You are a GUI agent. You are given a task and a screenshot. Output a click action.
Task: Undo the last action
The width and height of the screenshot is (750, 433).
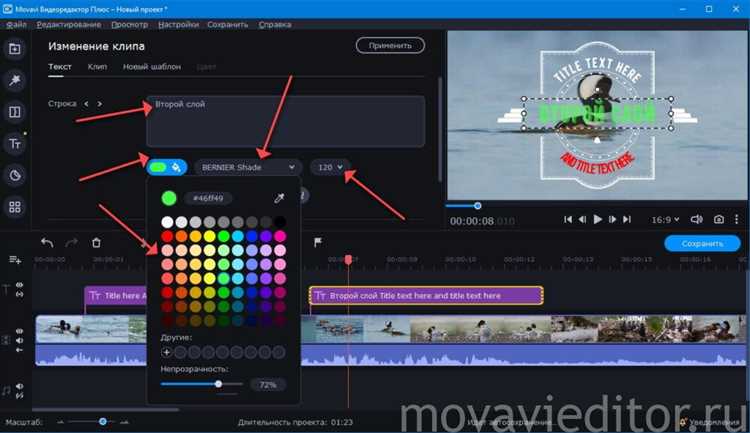pyautogui.click(x=47, y=243)
